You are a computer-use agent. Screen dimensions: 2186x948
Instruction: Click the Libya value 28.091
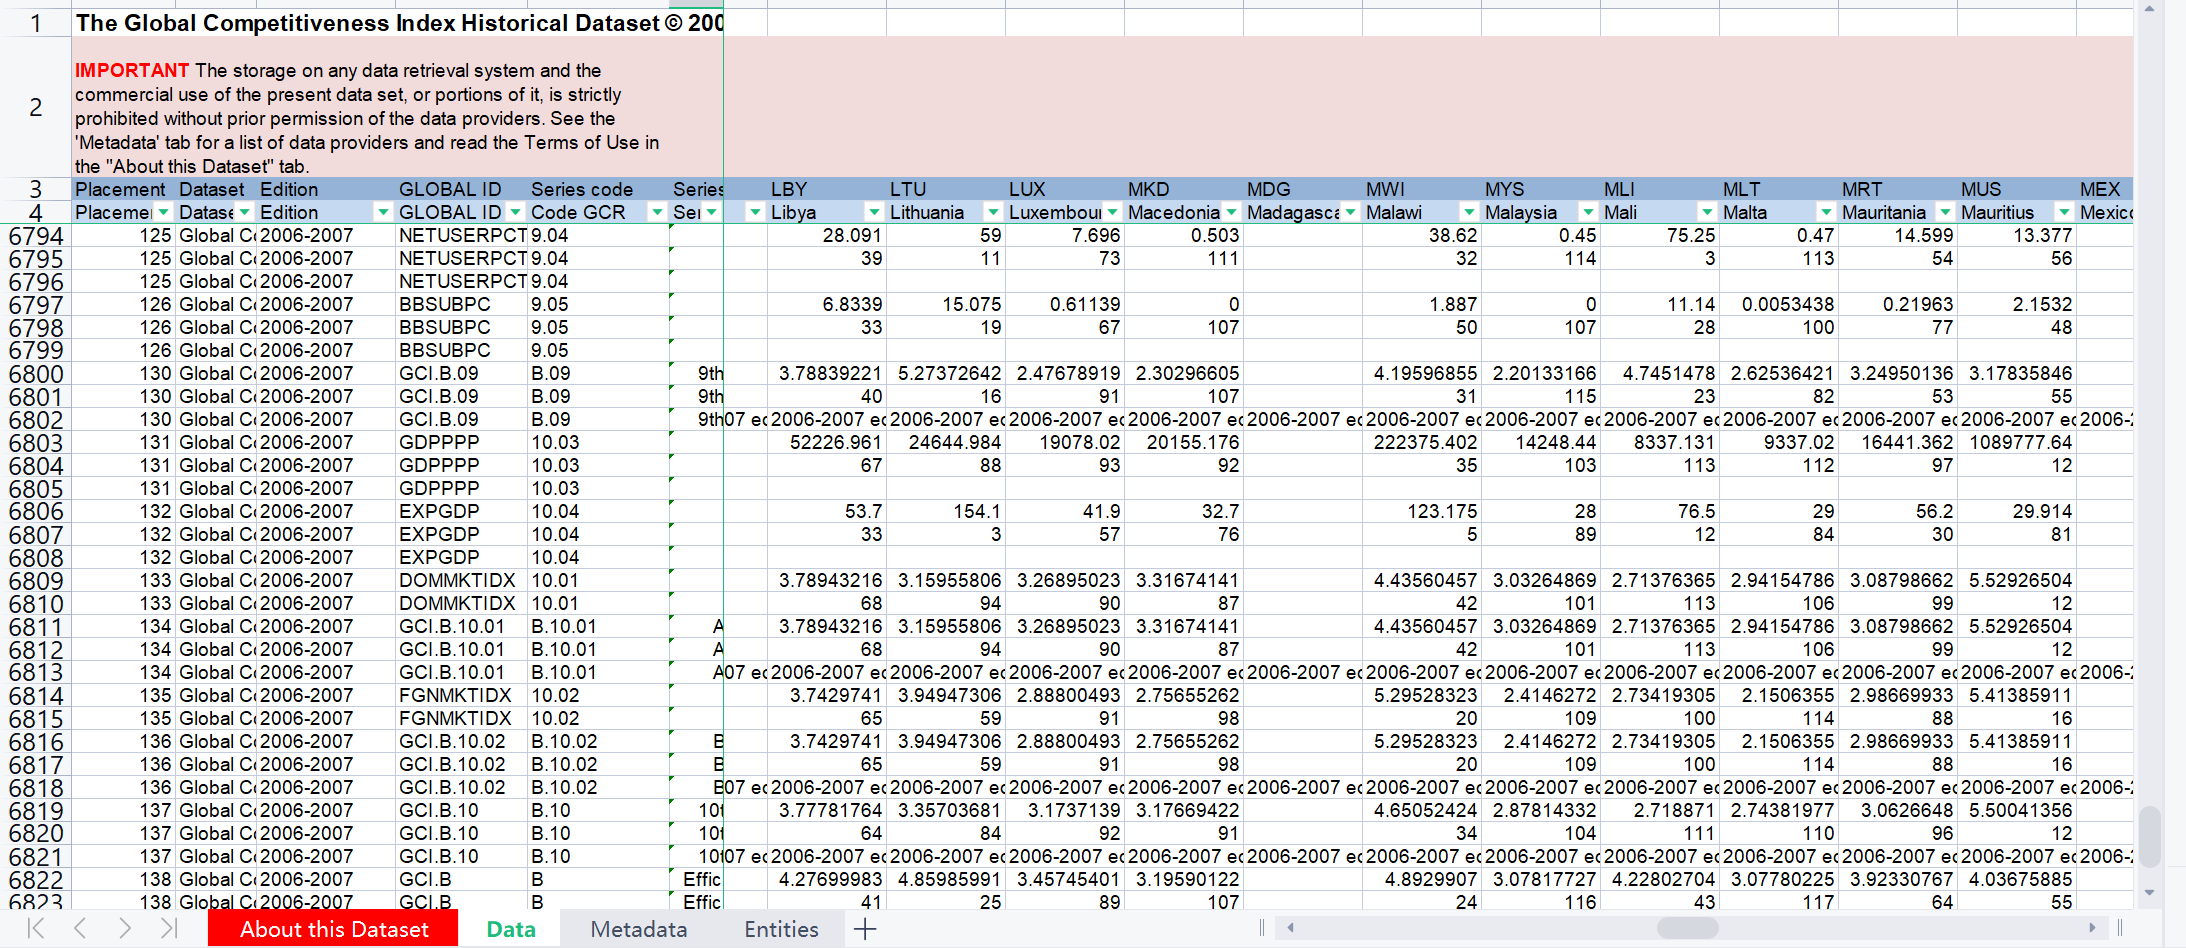click(826, 235)
